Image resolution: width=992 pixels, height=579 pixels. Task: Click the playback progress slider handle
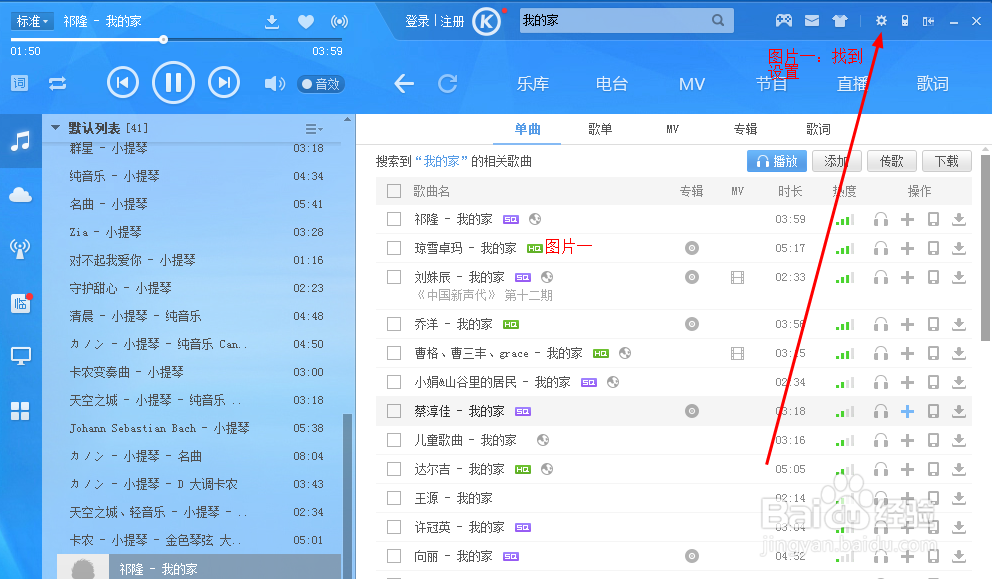click(x=163, y=39)
